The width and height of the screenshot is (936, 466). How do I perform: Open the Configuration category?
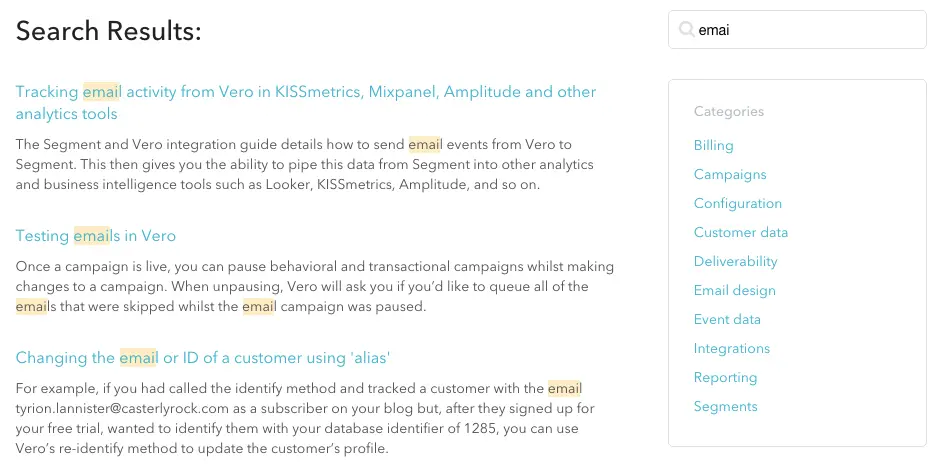coord(737,203)
